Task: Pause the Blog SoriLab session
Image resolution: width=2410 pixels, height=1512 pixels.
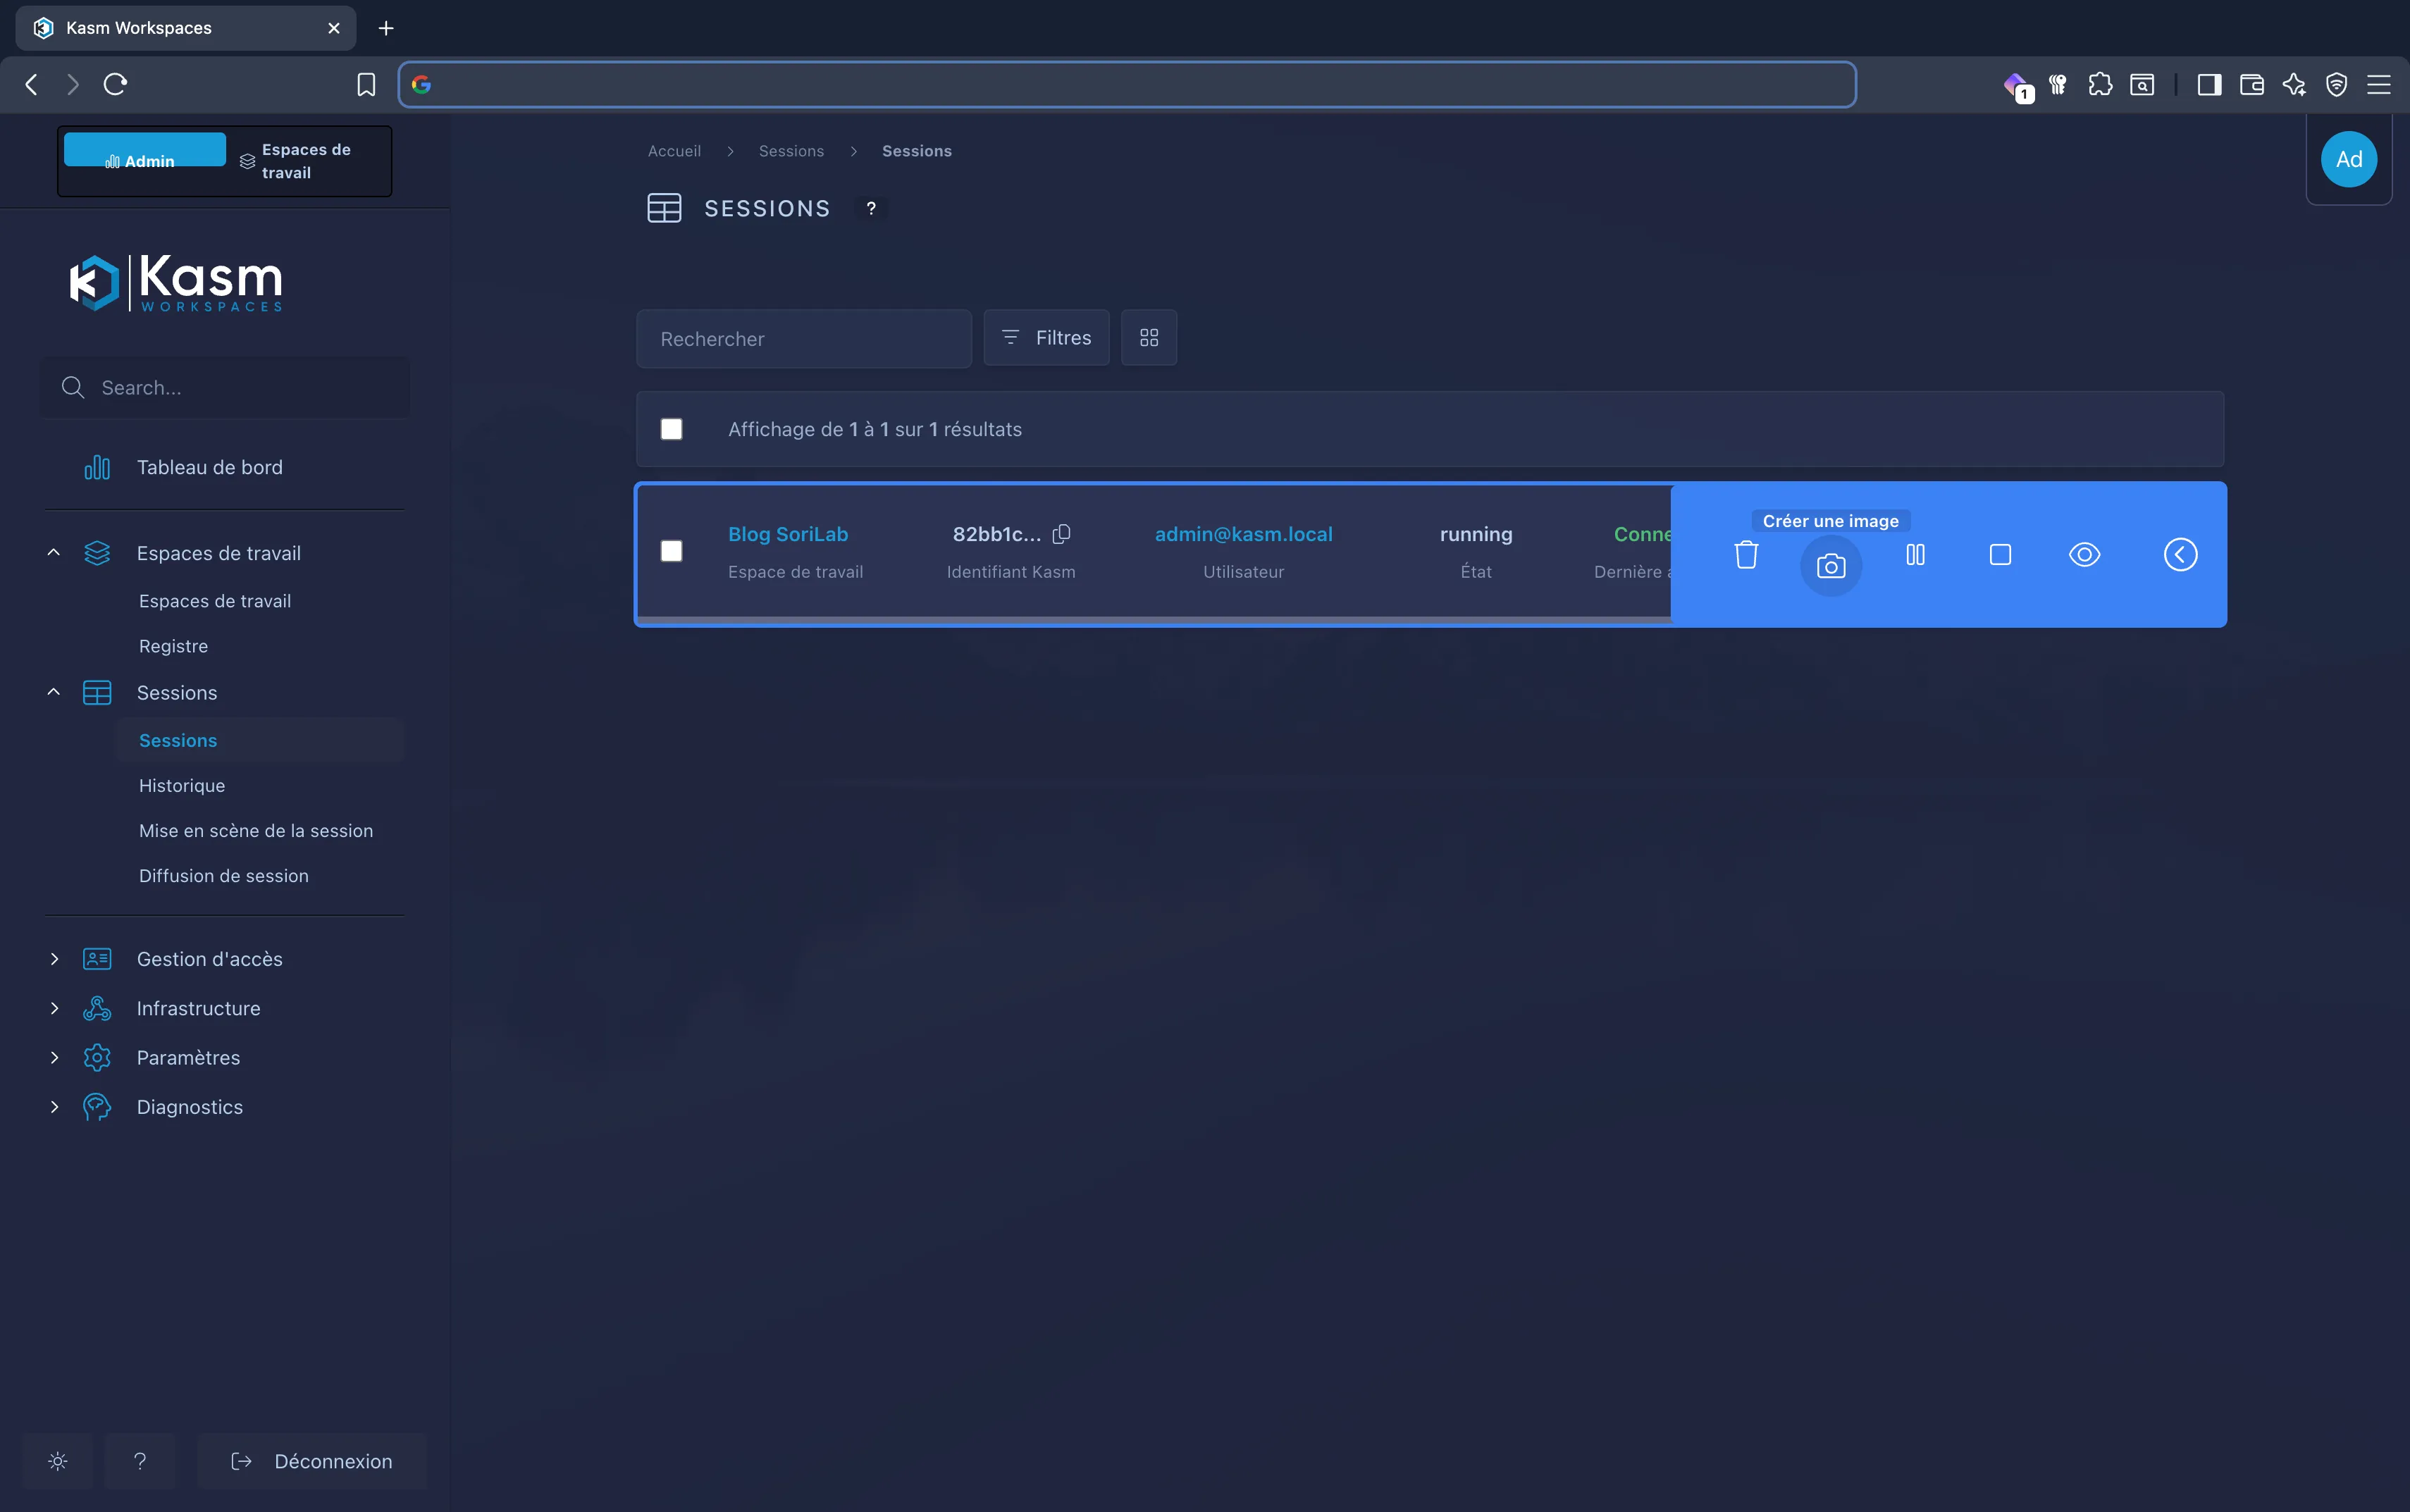Action: coord(1915,555)
